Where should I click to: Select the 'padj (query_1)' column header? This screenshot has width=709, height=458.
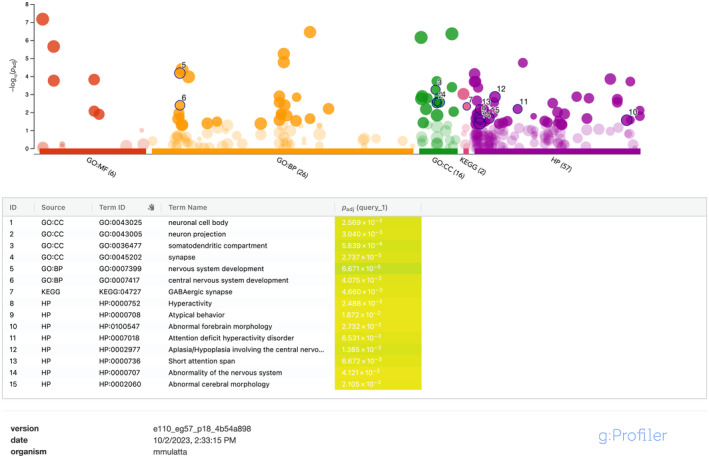[x=364, y=208]
